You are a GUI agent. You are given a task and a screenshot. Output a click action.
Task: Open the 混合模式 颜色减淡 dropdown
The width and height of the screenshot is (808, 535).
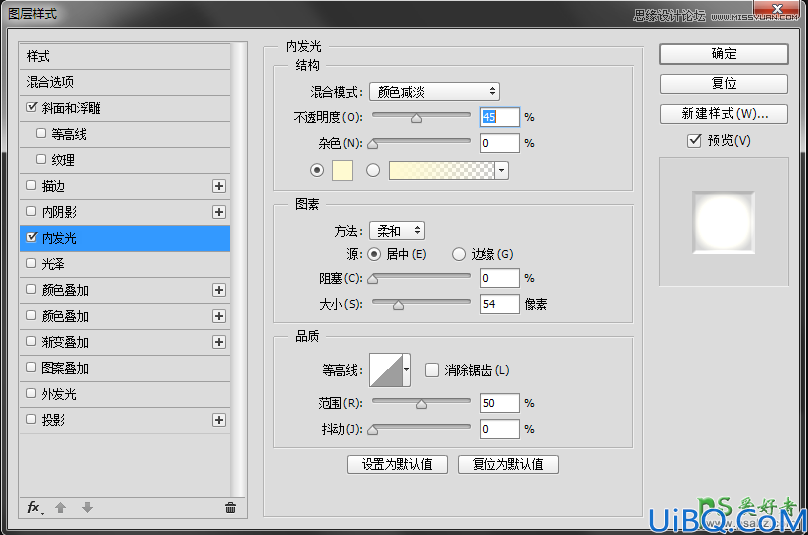click(x=434, y=92)
